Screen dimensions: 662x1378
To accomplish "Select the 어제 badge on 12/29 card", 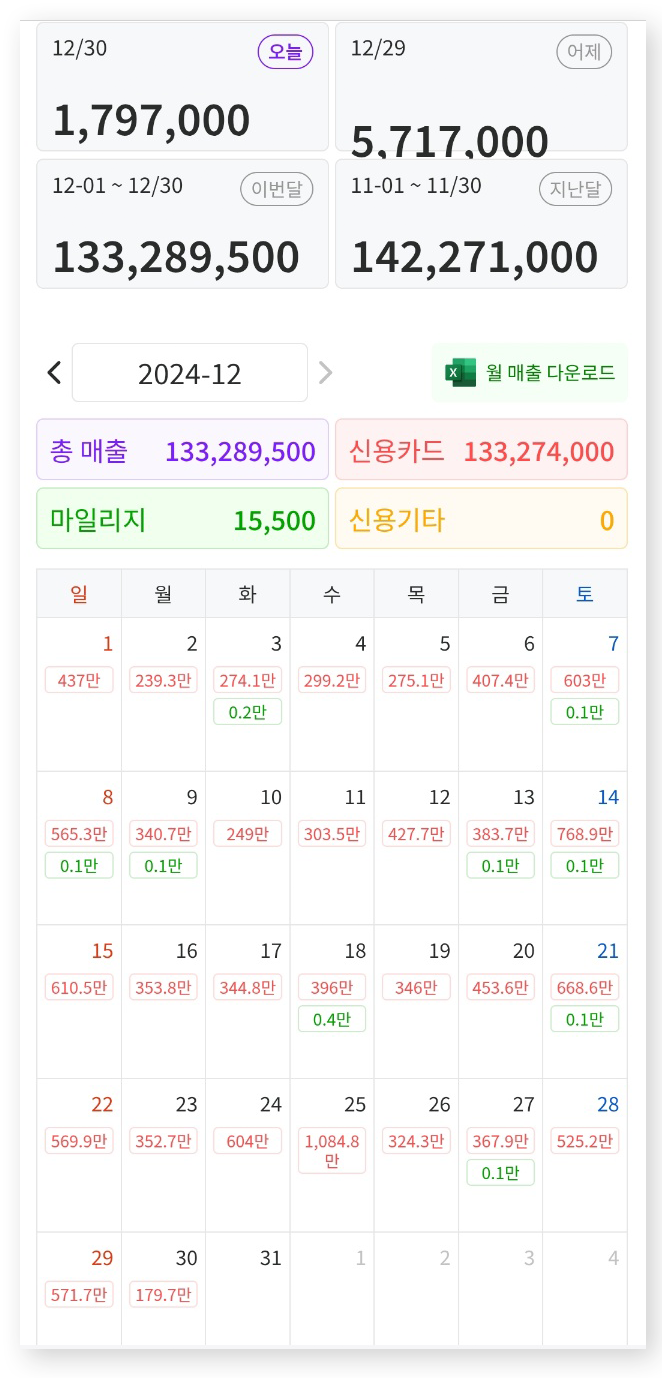I will [x=584, y=52].
